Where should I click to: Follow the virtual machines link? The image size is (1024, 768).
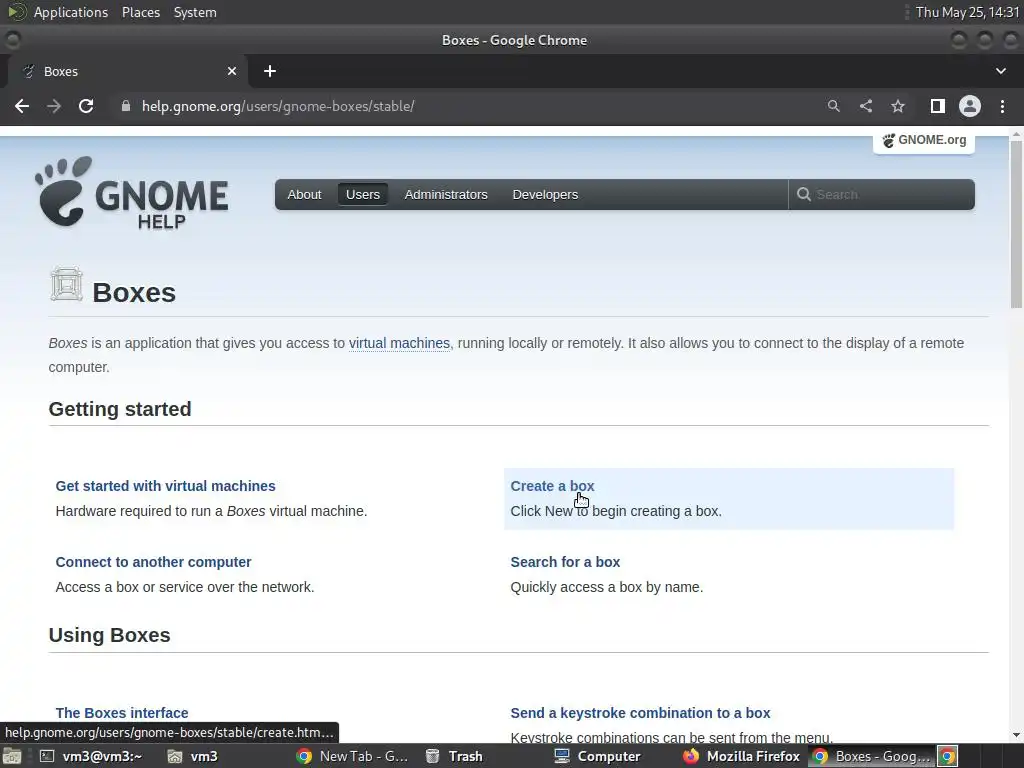pos(399,343)
